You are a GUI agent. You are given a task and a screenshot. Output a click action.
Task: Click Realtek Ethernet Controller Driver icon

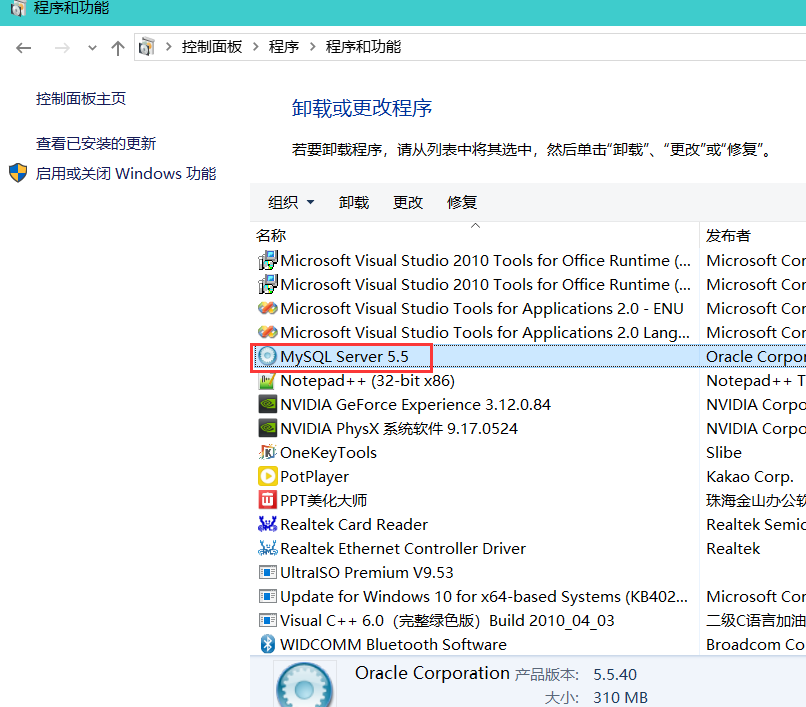[267, 548]
